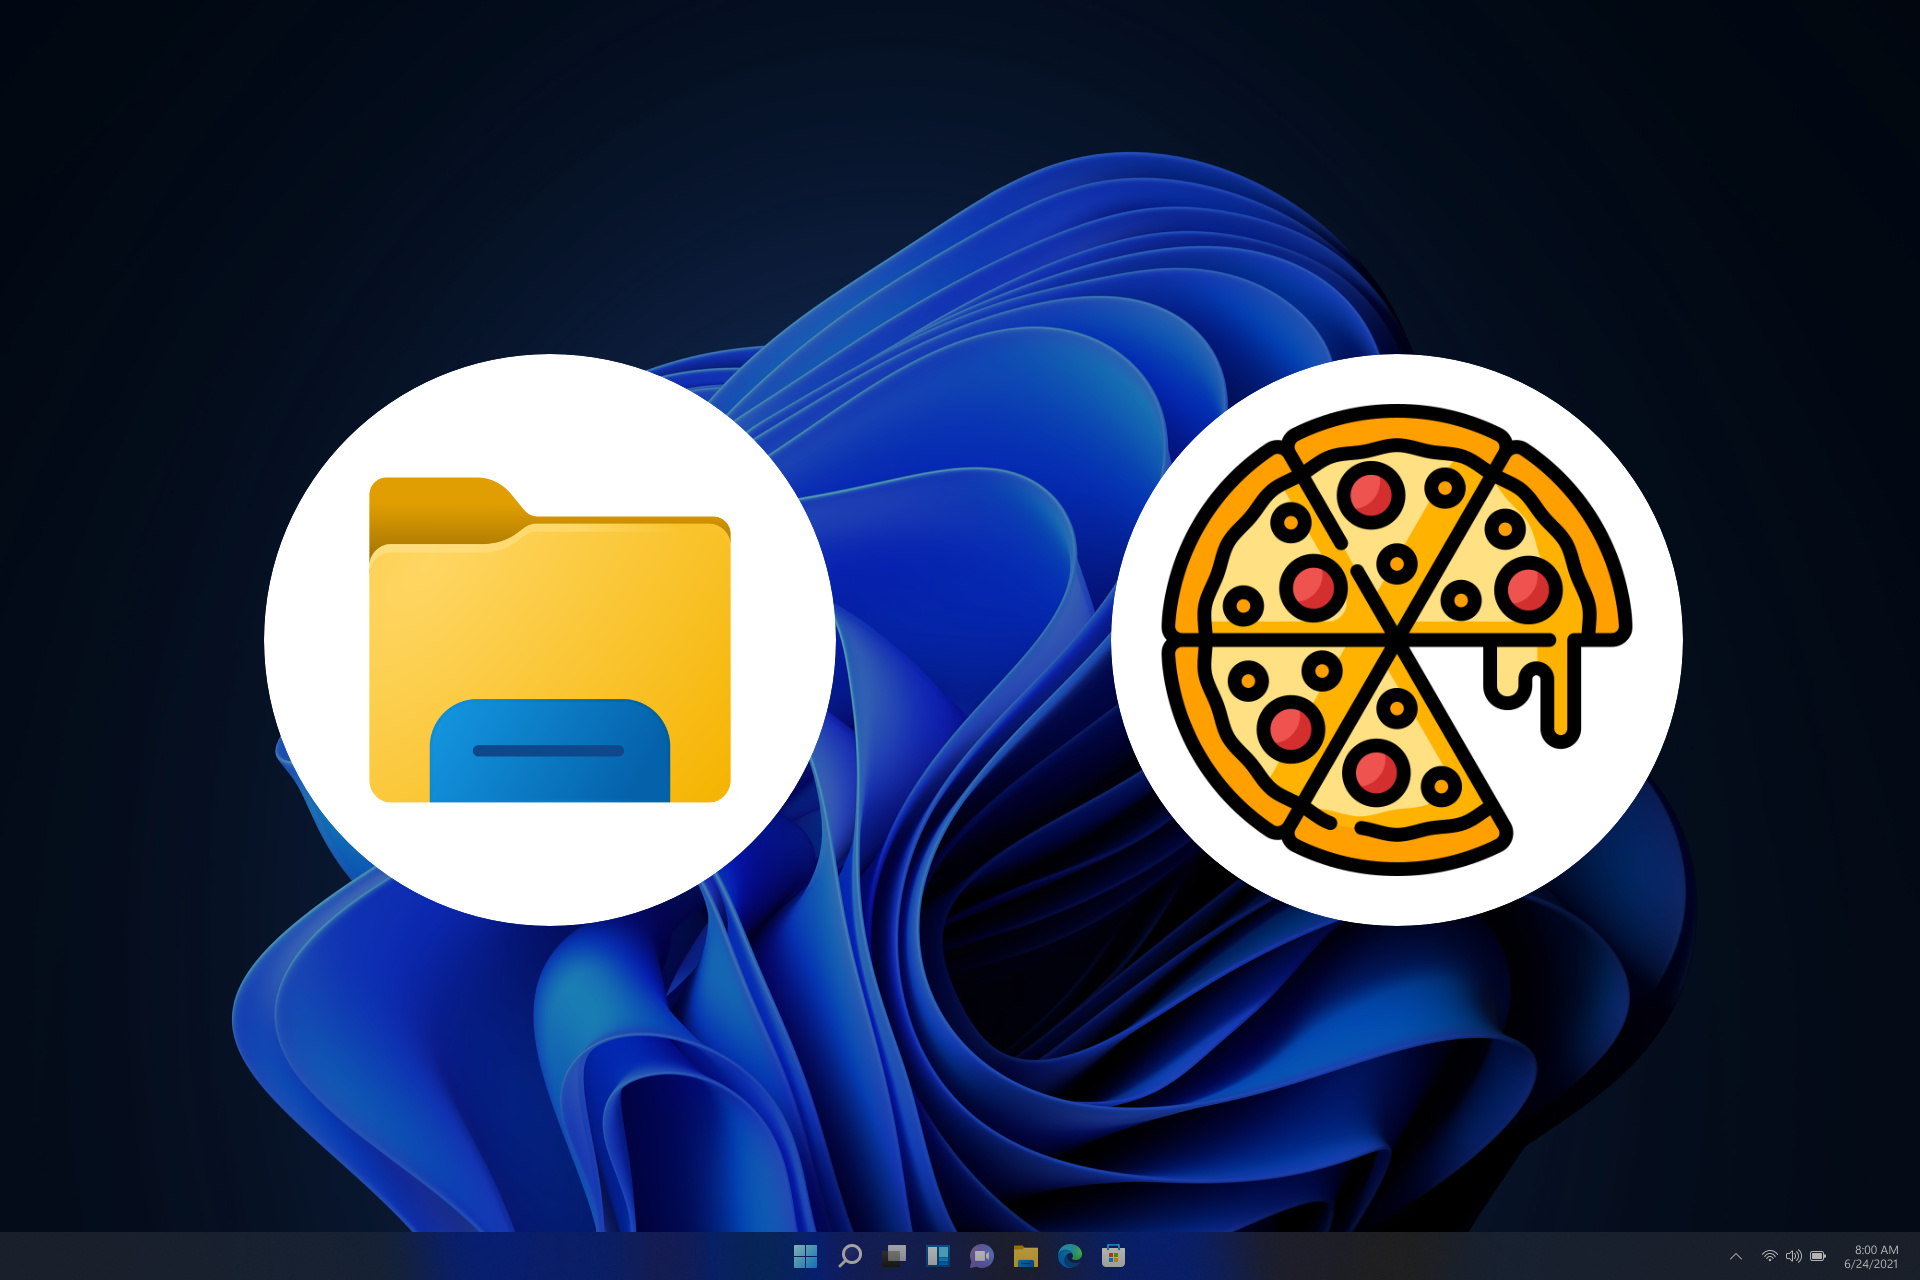
Task: Click the volume speaker icon
Action: click(x=1793, y=1256)
